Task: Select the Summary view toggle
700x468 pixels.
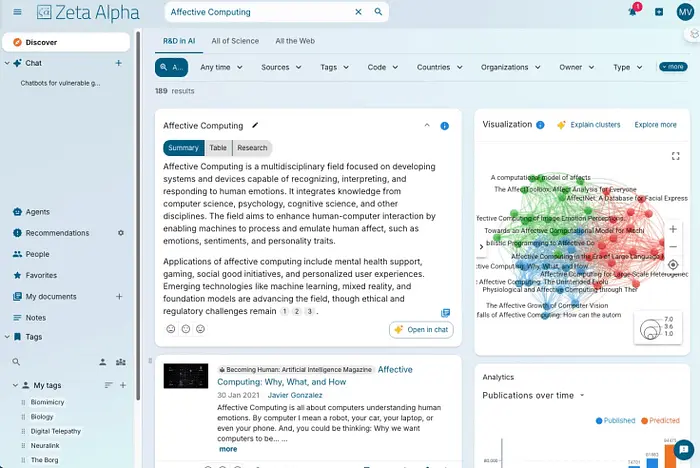Action: (183, 148)
